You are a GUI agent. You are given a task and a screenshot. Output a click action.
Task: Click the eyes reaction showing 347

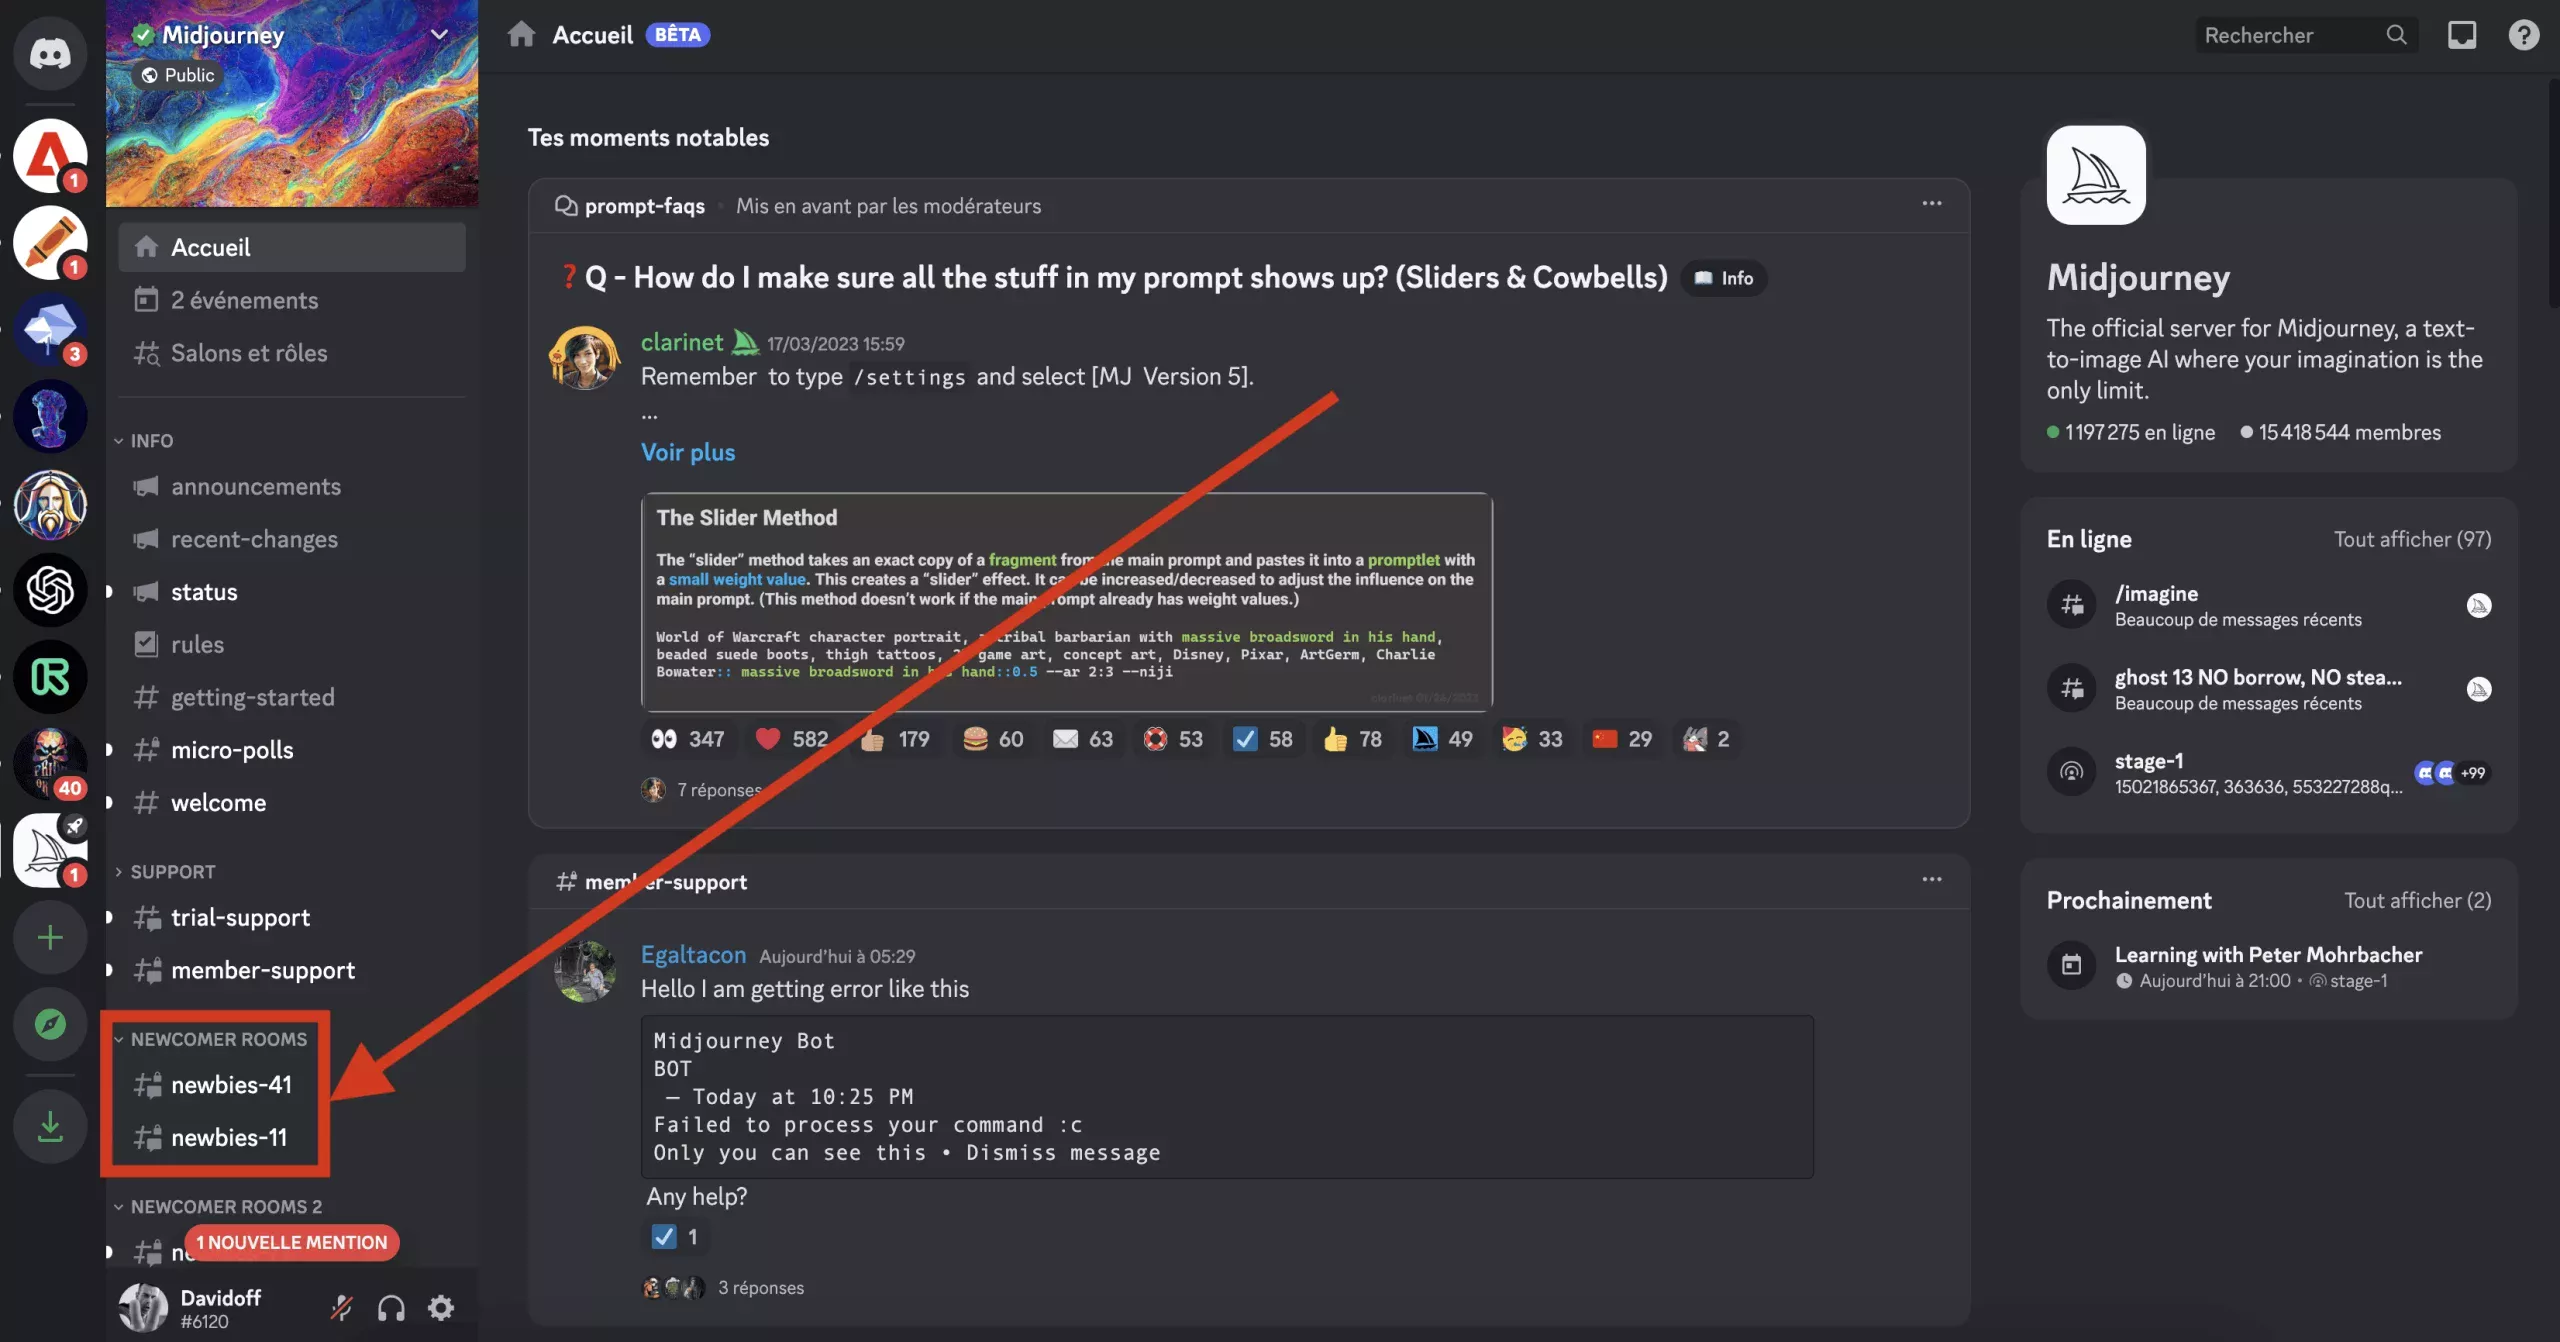688,739
